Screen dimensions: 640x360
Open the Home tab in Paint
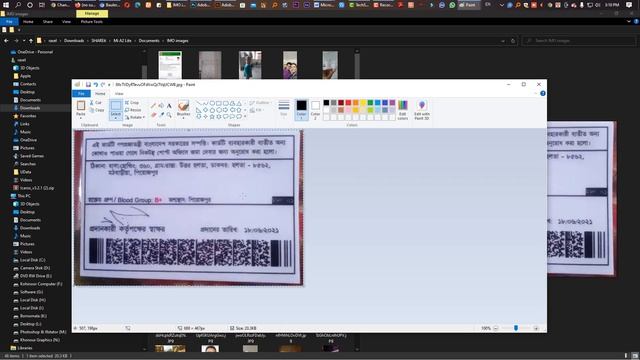(100, 94)
